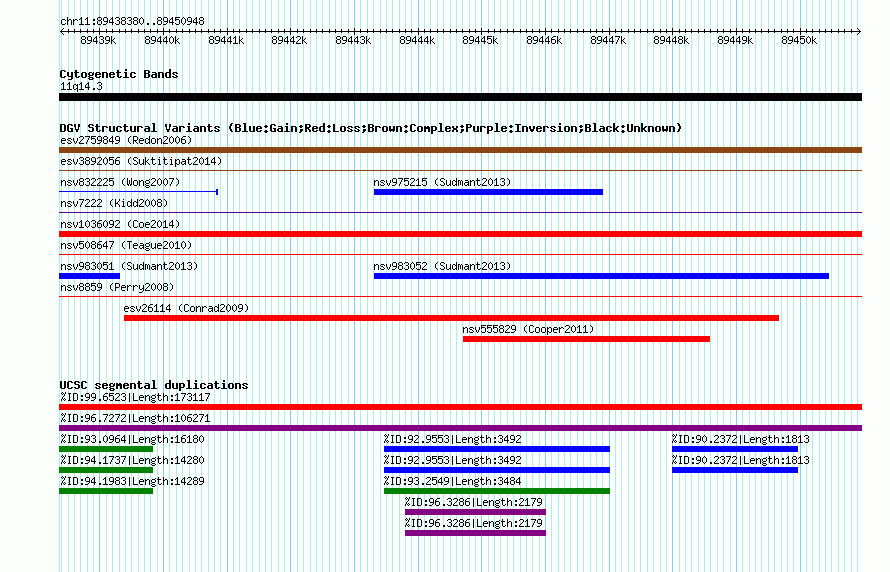Viewport: 890px width, 572px height.
Task: Pick the 89444k mark on the scale
Action: (418, 40)
